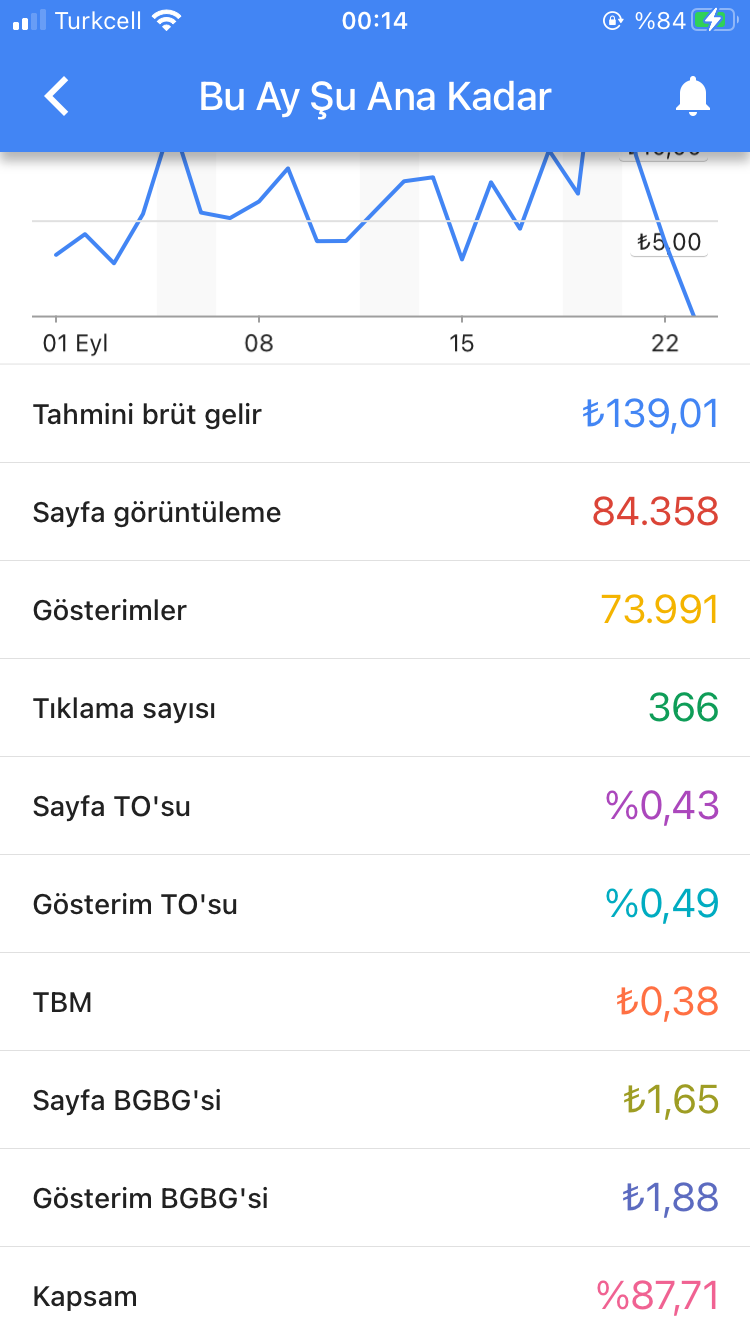Open the Sayfa BGBG'si metric
Viewport: 750px width, 1334px height.
pyautogui.click(x=375, y=1100)
